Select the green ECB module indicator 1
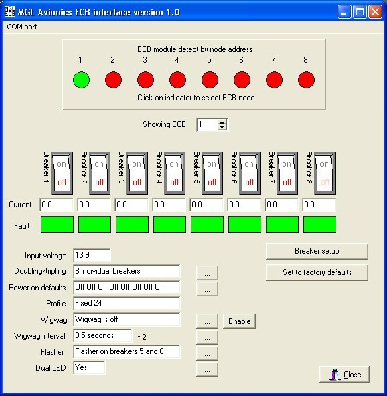 tap(81, 80)
